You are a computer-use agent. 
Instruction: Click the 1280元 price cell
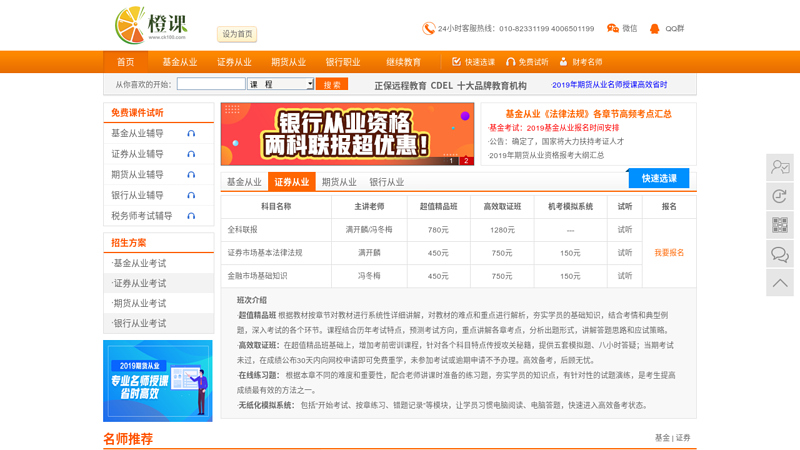pos(502,230)
